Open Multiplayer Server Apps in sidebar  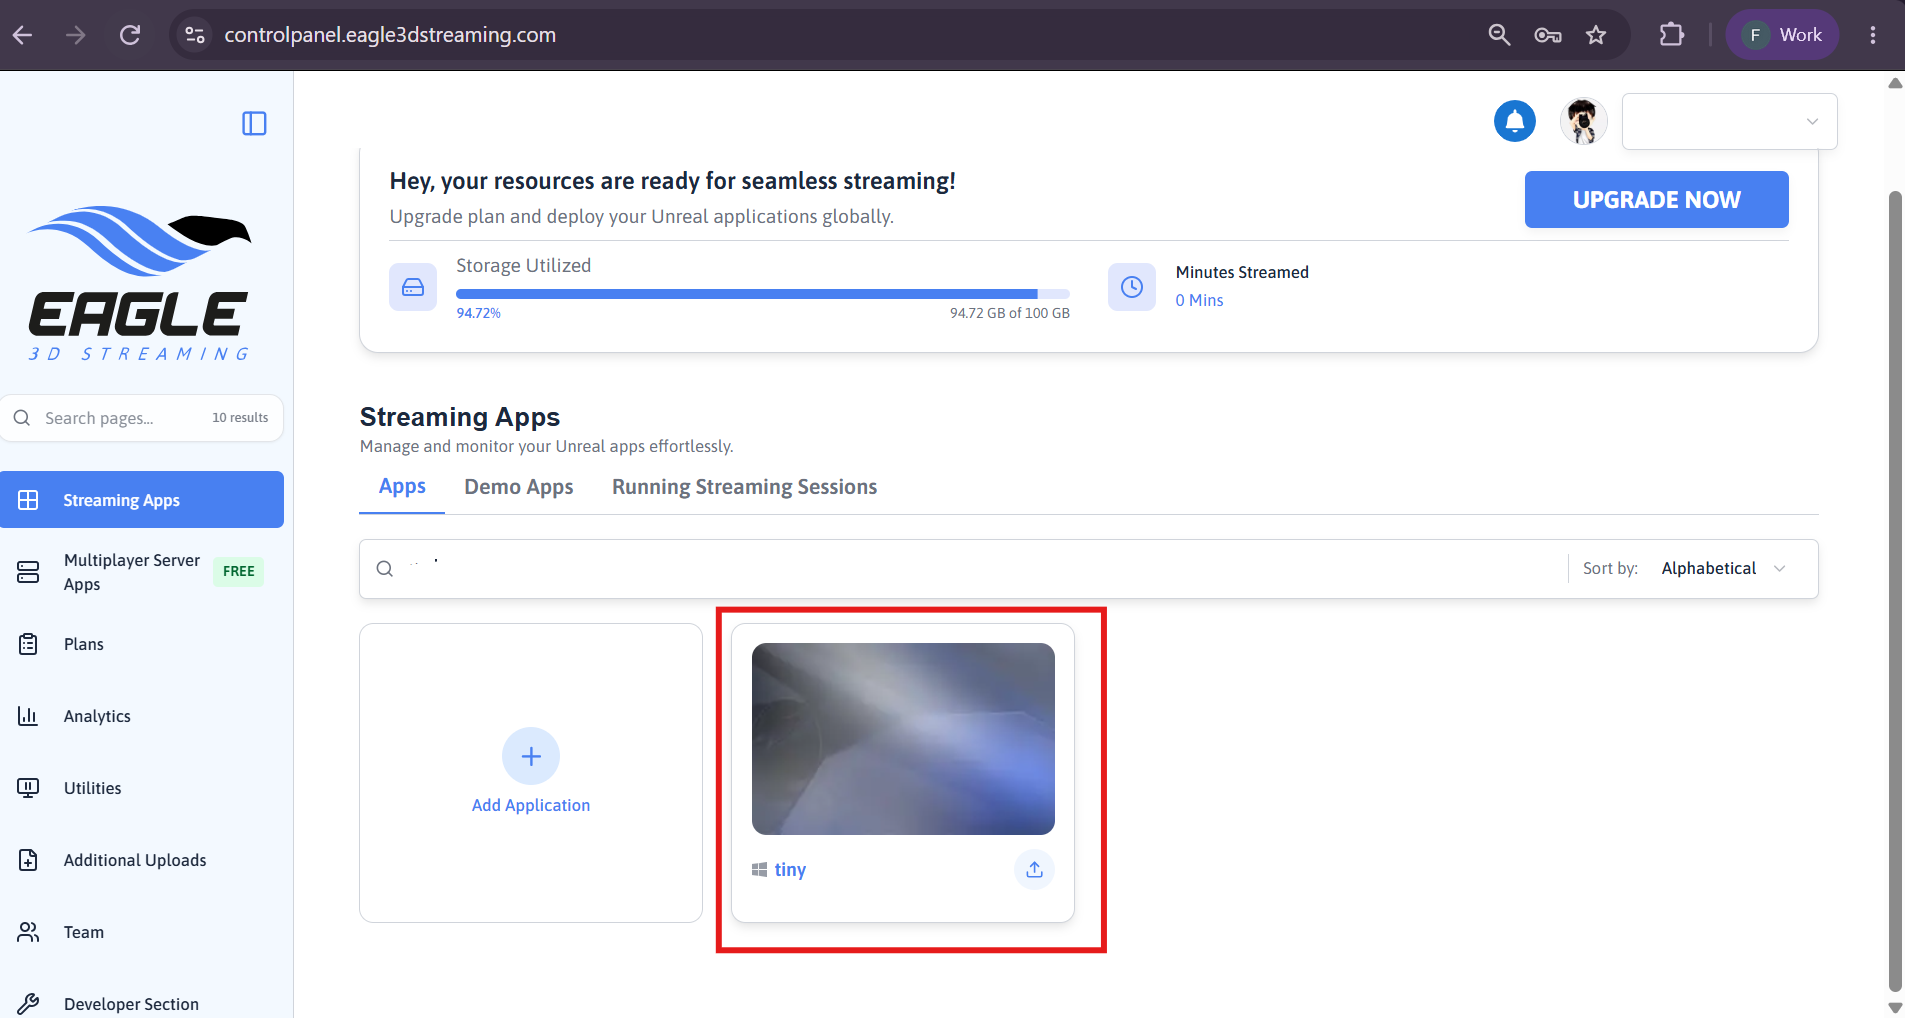(142, 572)
